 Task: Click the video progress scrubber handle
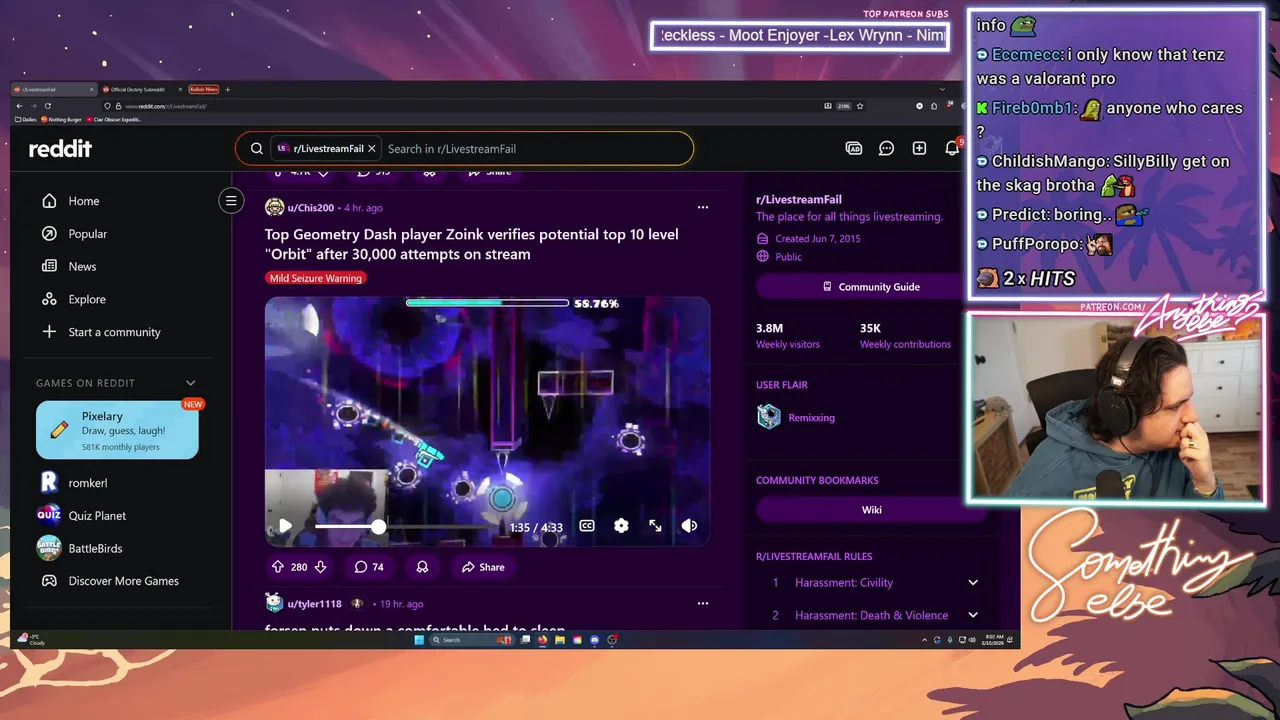click(x=378, y=526)
